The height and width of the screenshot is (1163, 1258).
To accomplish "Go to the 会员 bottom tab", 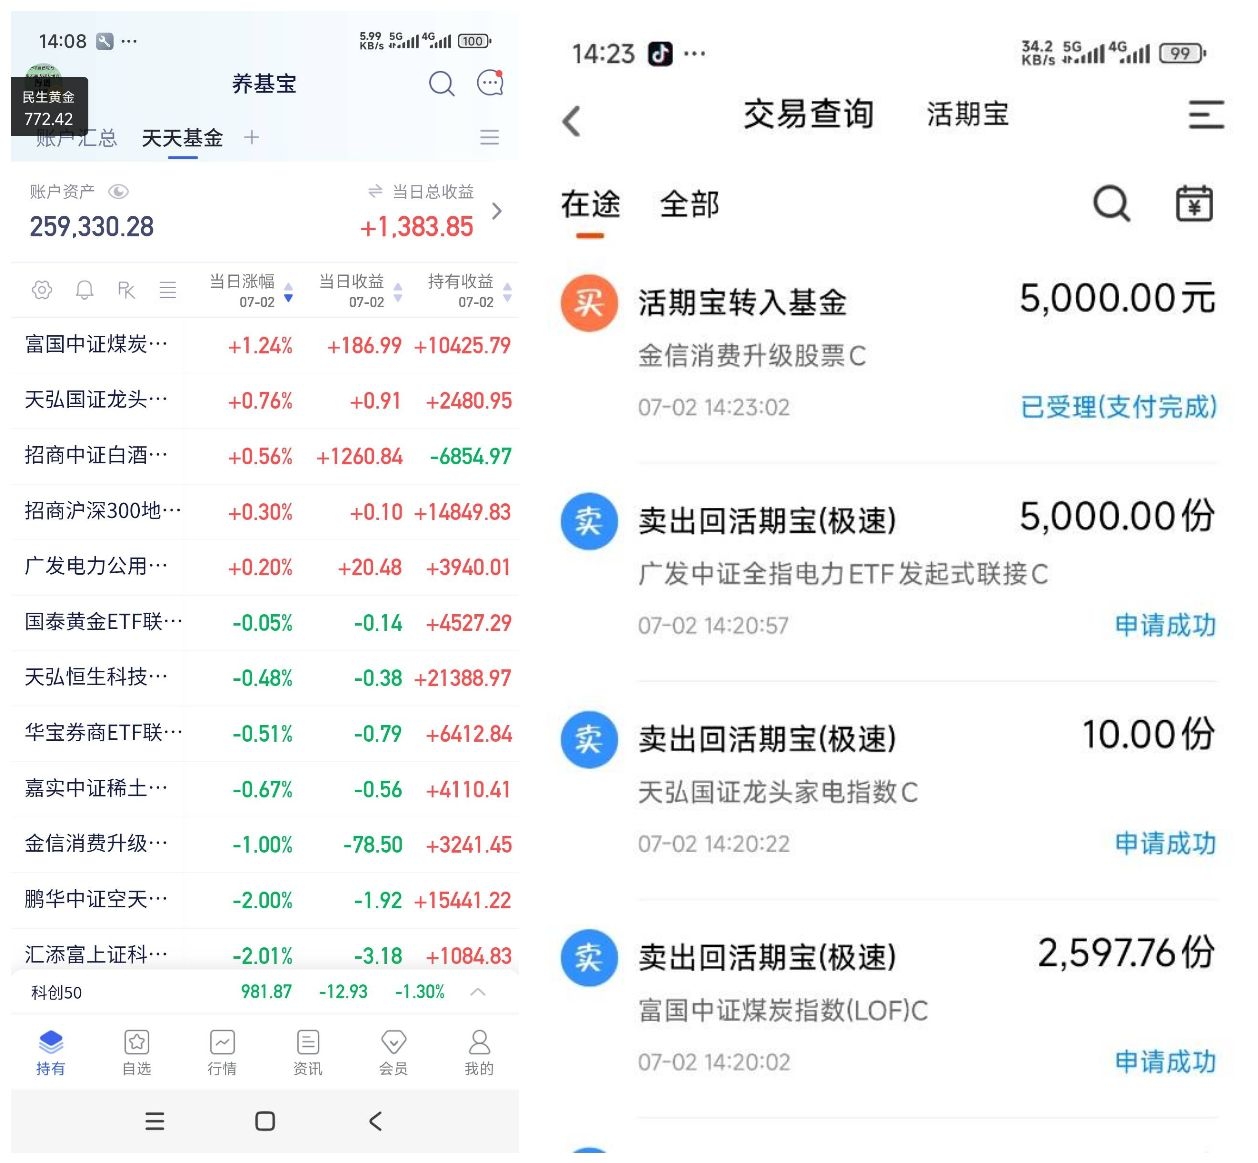I will pos(393,1052).
